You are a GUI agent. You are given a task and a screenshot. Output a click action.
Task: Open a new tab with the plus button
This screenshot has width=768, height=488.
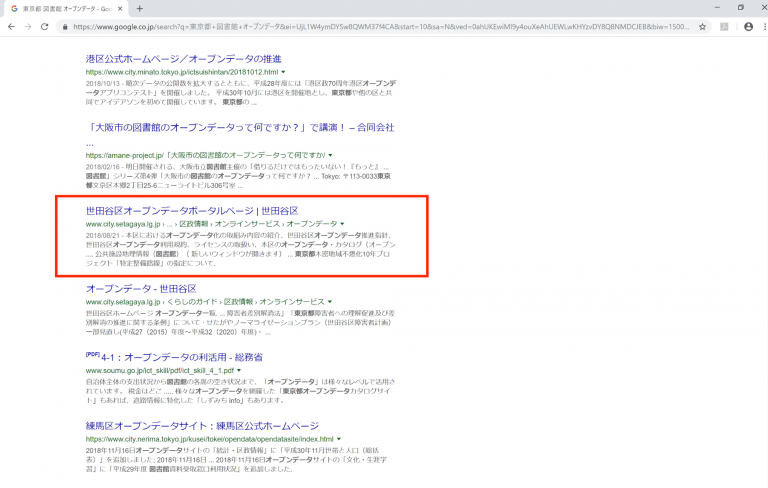click(140, 8)
